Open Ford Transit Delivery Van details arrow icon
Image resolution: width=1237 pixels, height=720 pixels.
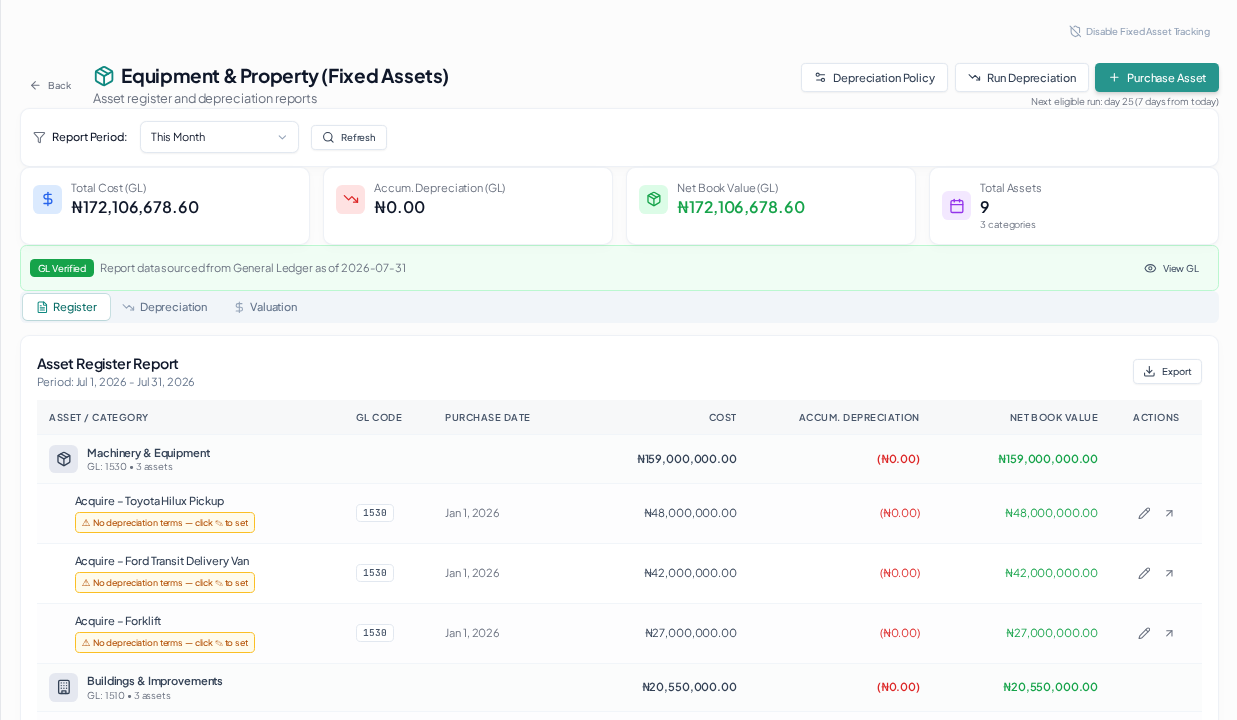click(x=1169, y=573)
